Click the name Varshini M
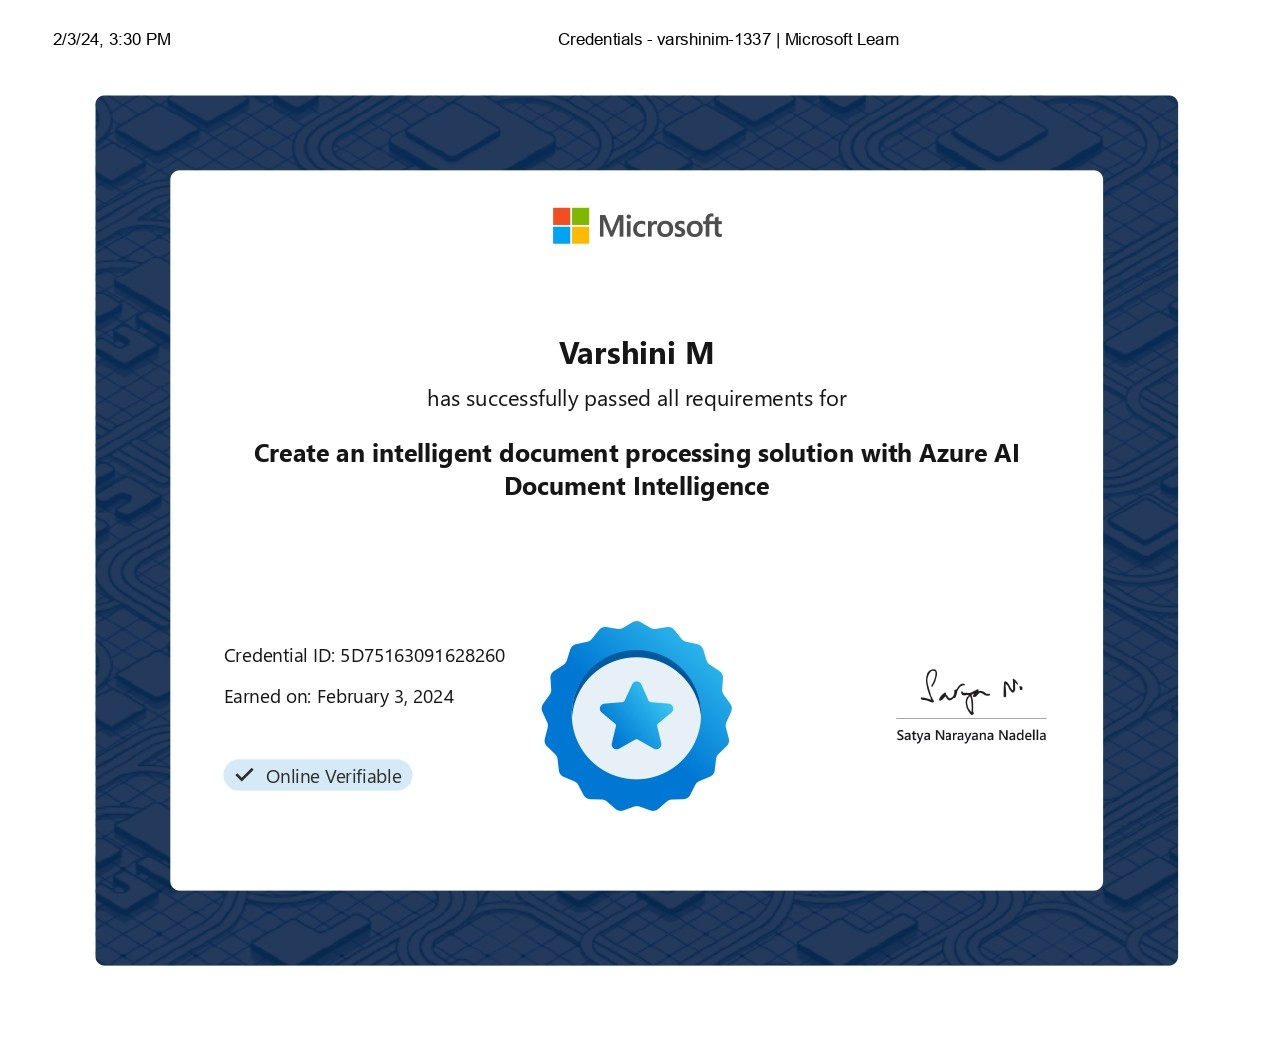The height and width of the screenshot is (1050, 1275). coord(636,353)
